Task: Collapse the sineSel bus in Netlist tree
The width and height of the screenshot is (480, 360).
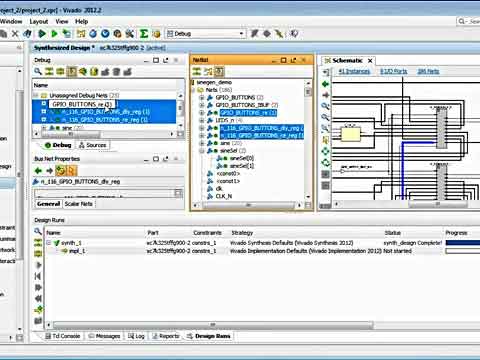Action: point(202,151)
